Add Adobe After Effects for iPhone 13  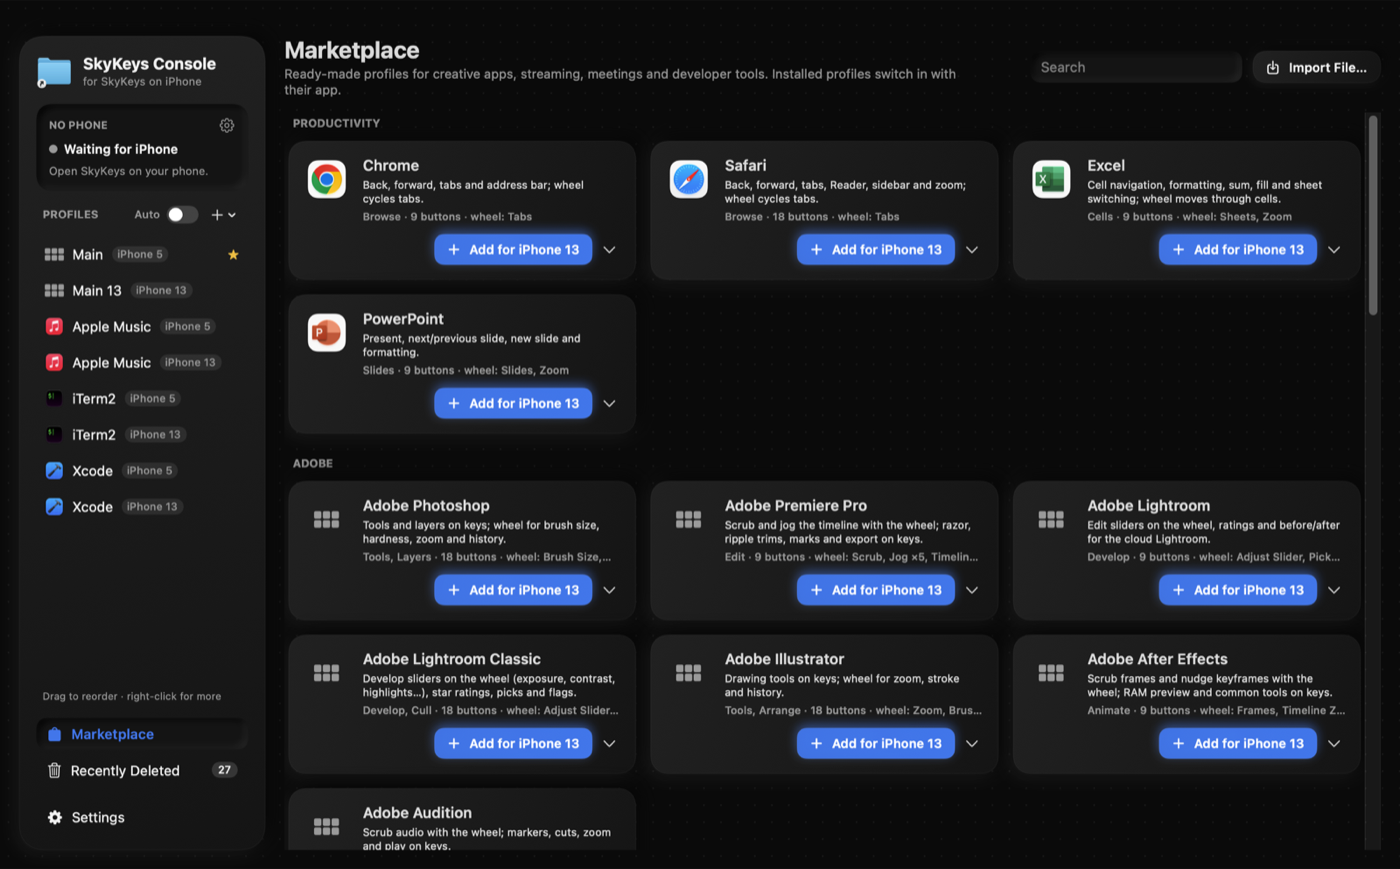[1238, 744]
